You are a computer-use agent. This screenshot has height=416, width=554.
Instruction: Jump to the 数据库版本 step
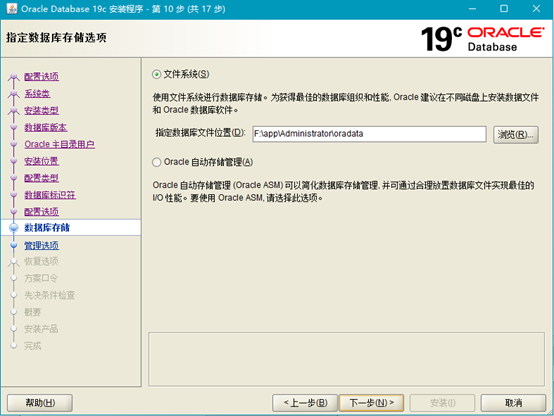[x=46, y=127]
